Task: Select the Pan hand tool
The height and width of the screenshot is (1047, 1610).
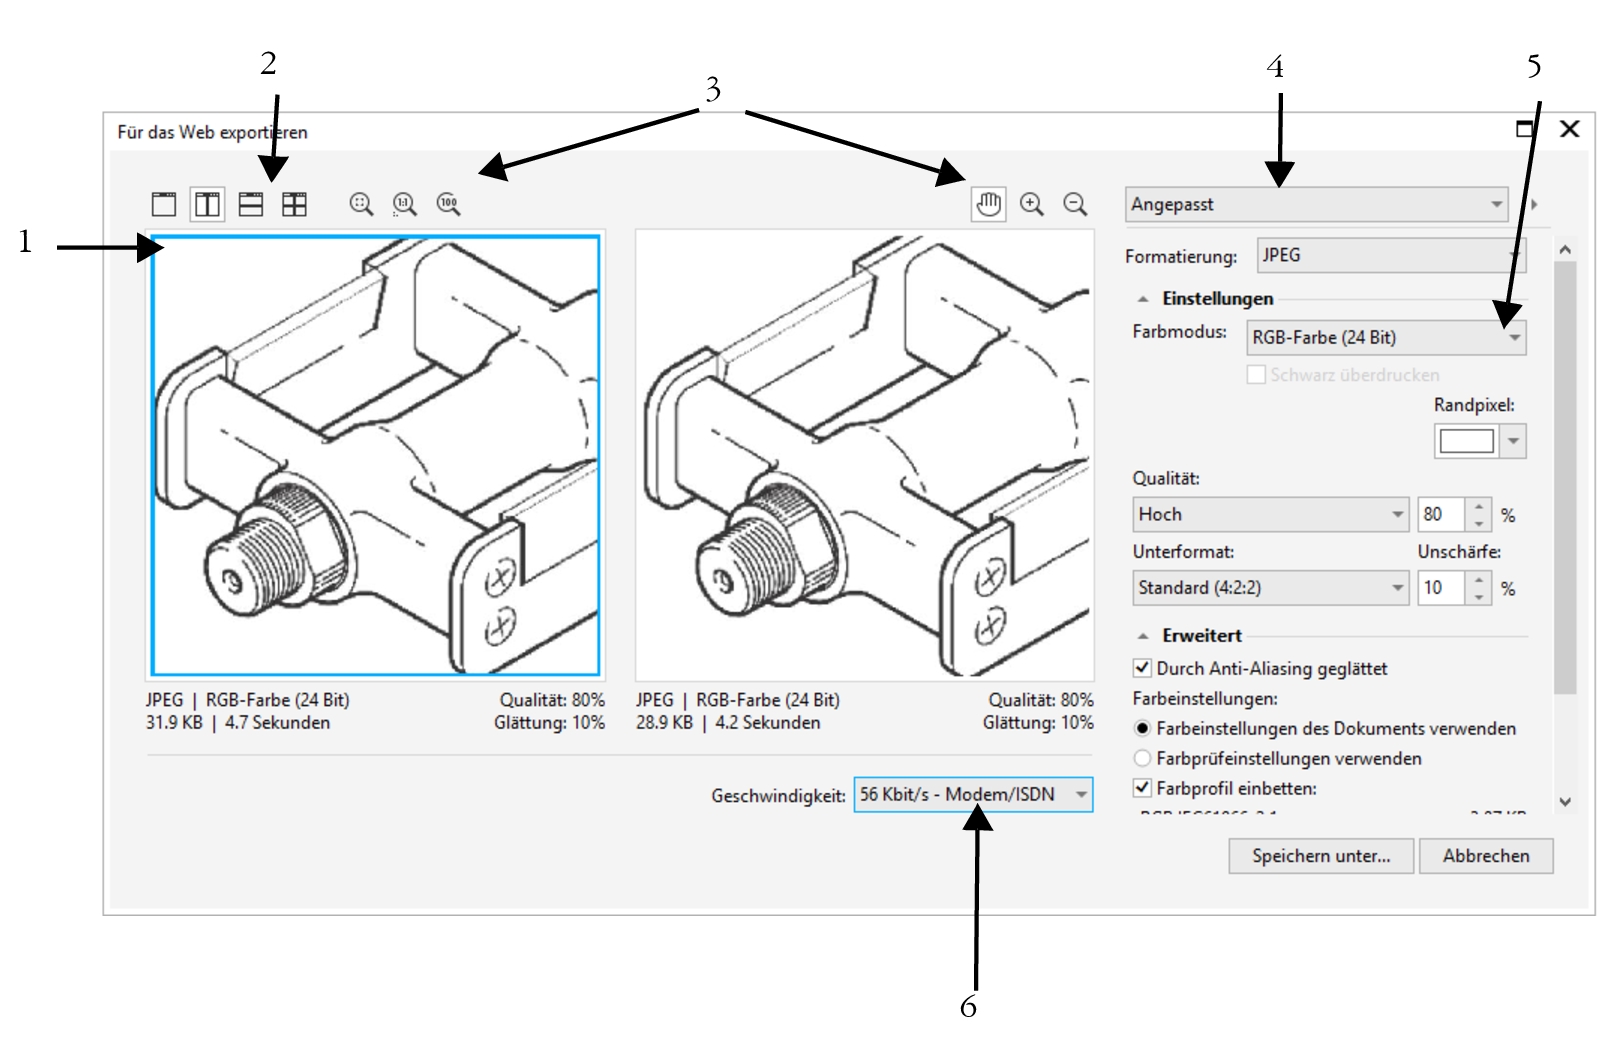Action: coord(988,204)
